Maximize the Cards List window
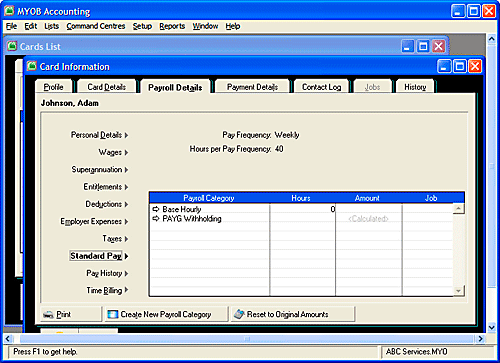The width and height of the screenshot is (500, 363). coord(423,46)
